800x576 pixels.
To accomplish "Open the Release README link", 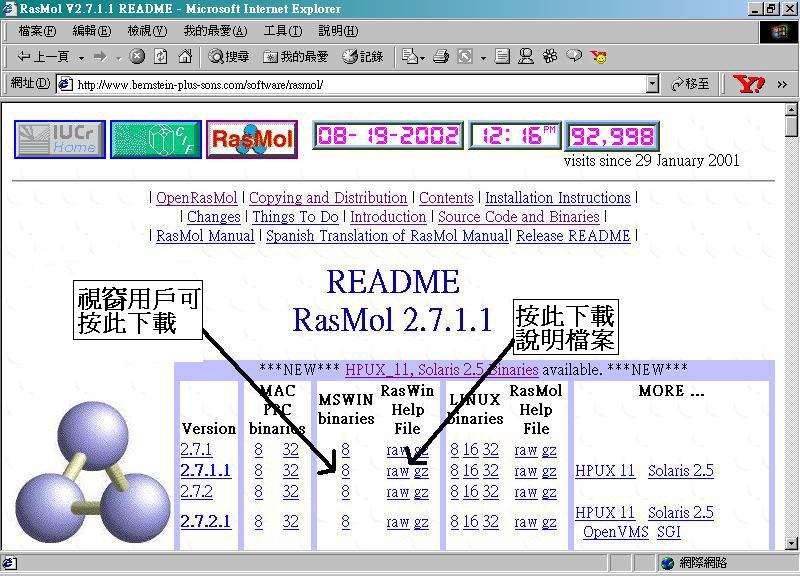I will [573, 236].
